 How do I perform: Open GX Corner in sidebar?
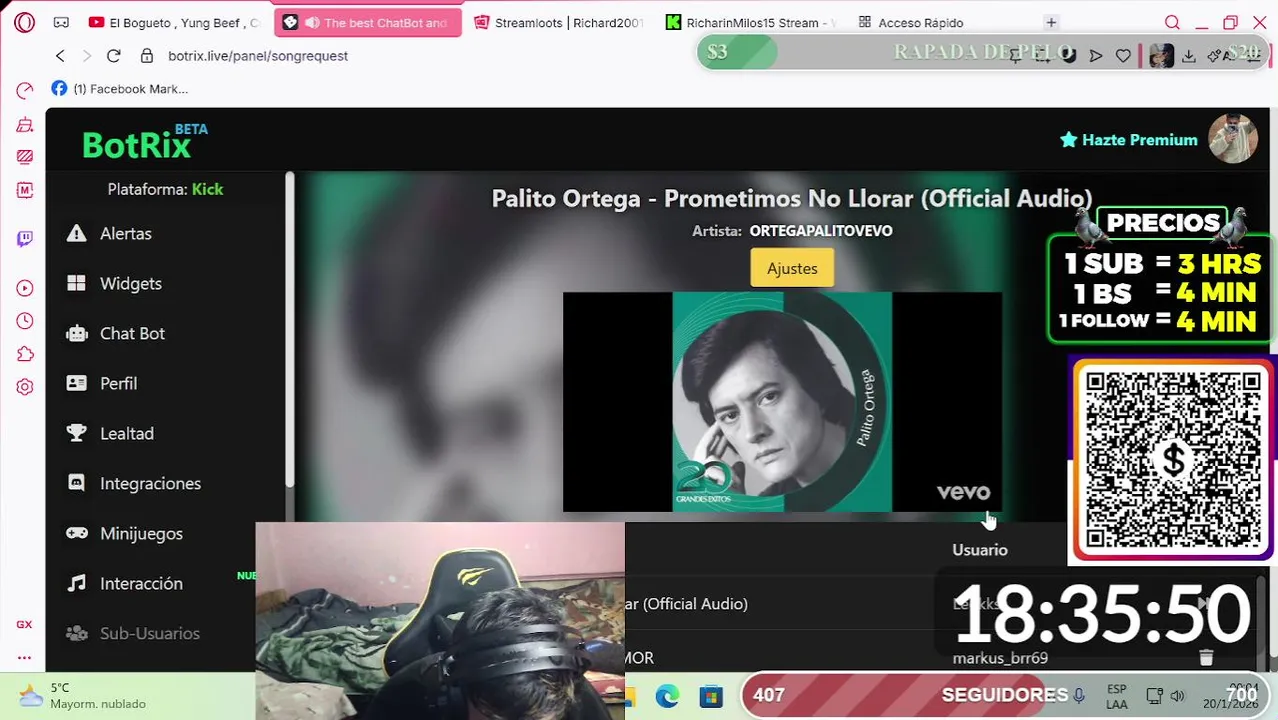tap(24, 624)
